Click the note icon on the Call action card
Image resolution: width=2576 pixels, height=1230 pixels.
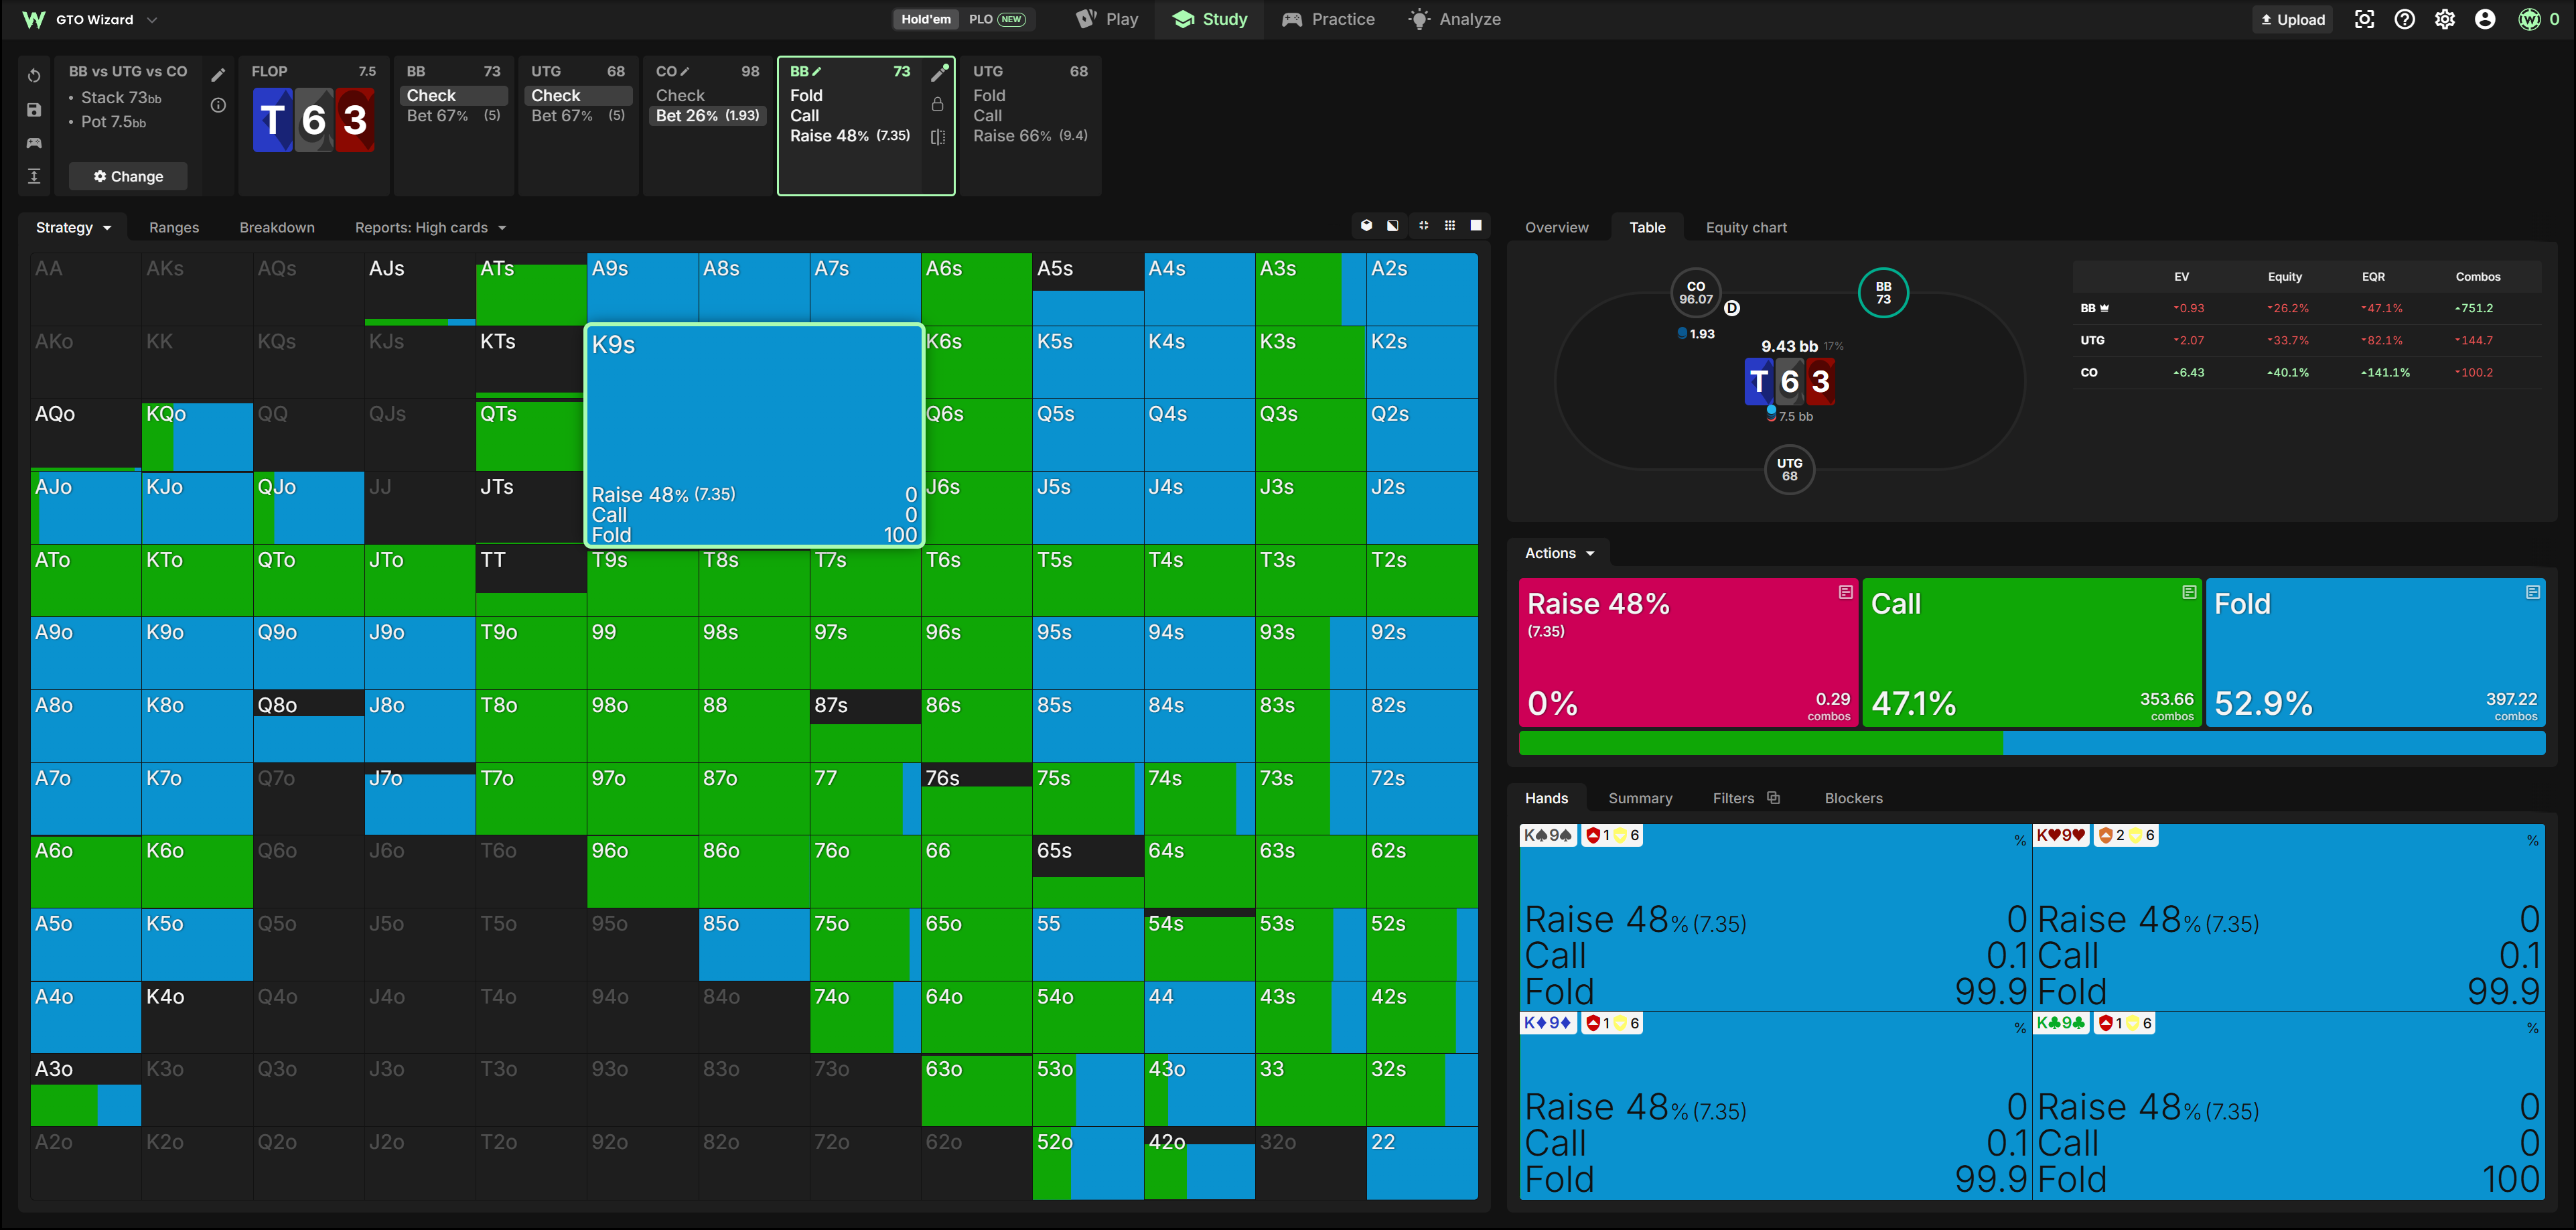(x=2188, y=592)
